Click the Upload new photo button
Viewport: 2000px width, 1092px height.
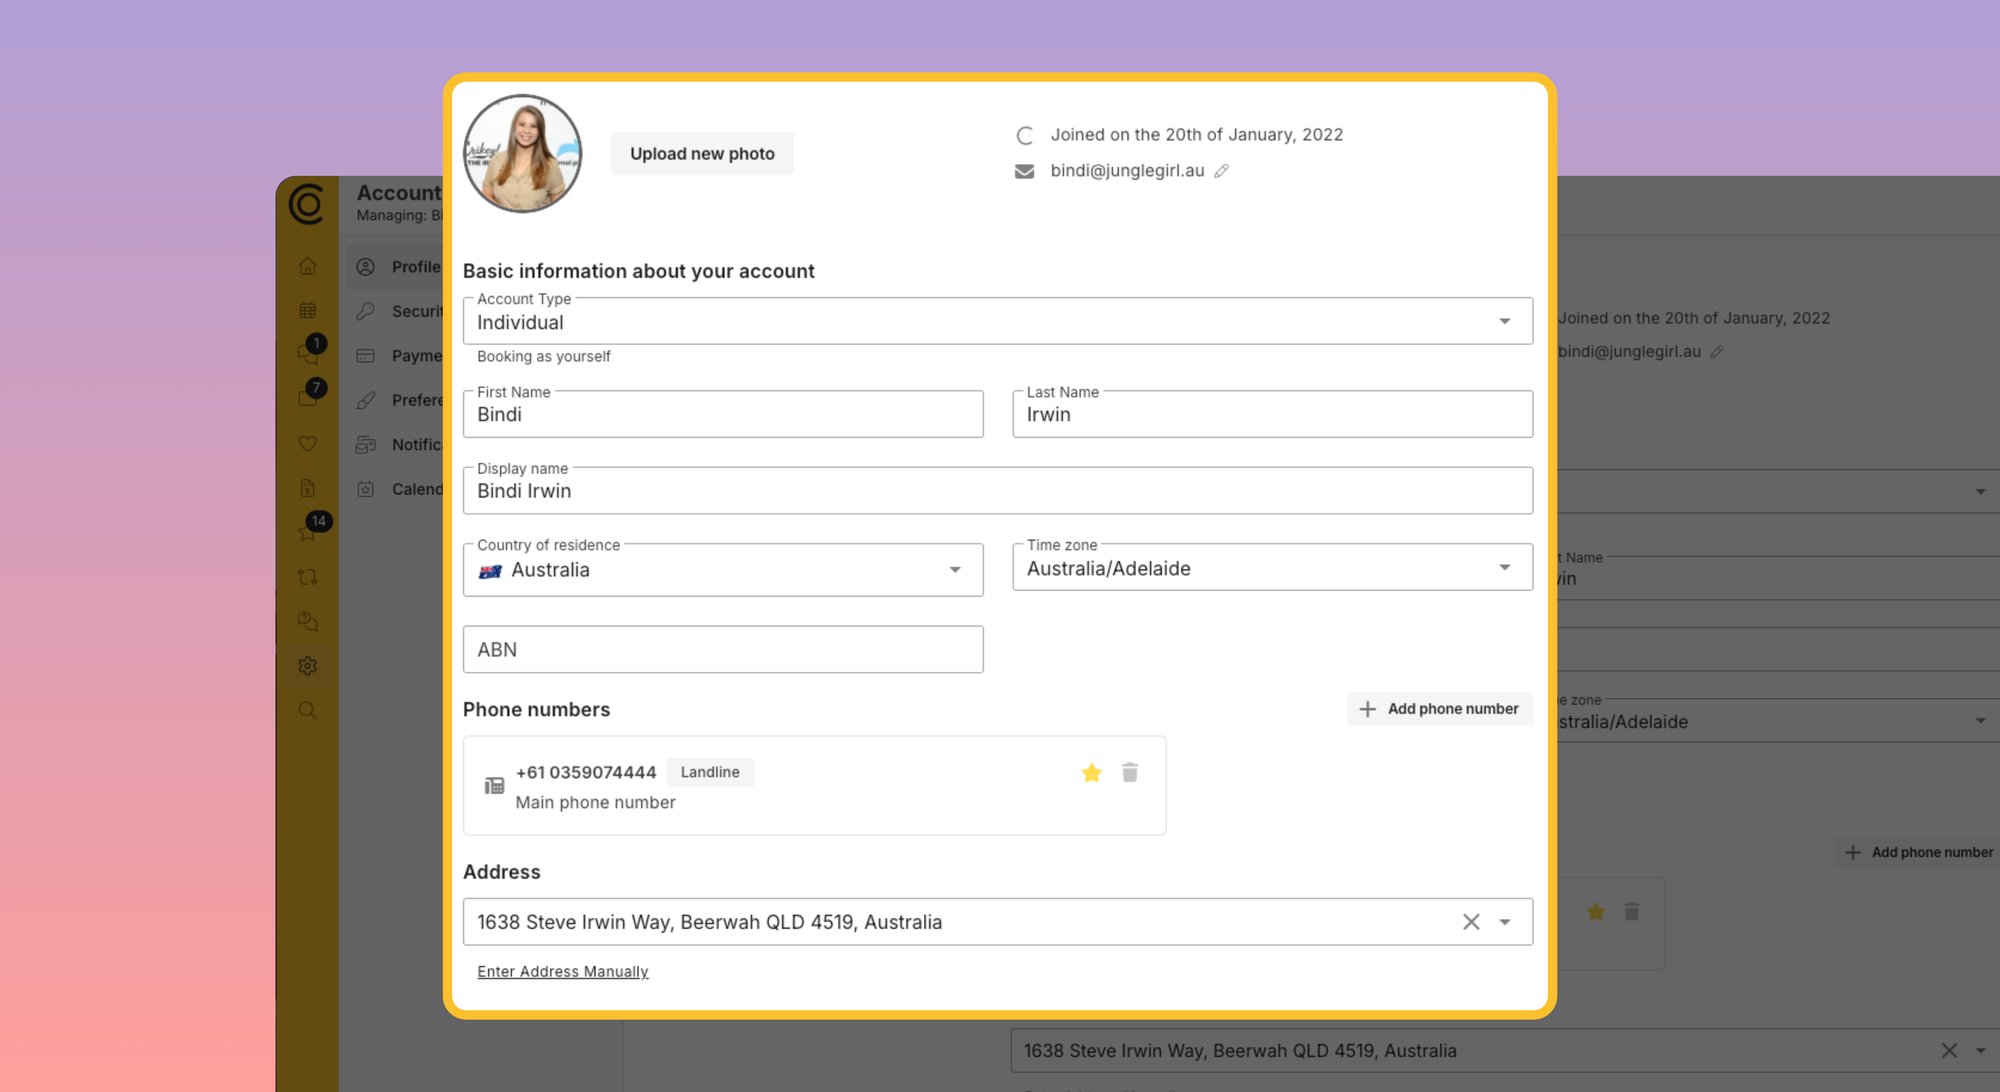702,154
